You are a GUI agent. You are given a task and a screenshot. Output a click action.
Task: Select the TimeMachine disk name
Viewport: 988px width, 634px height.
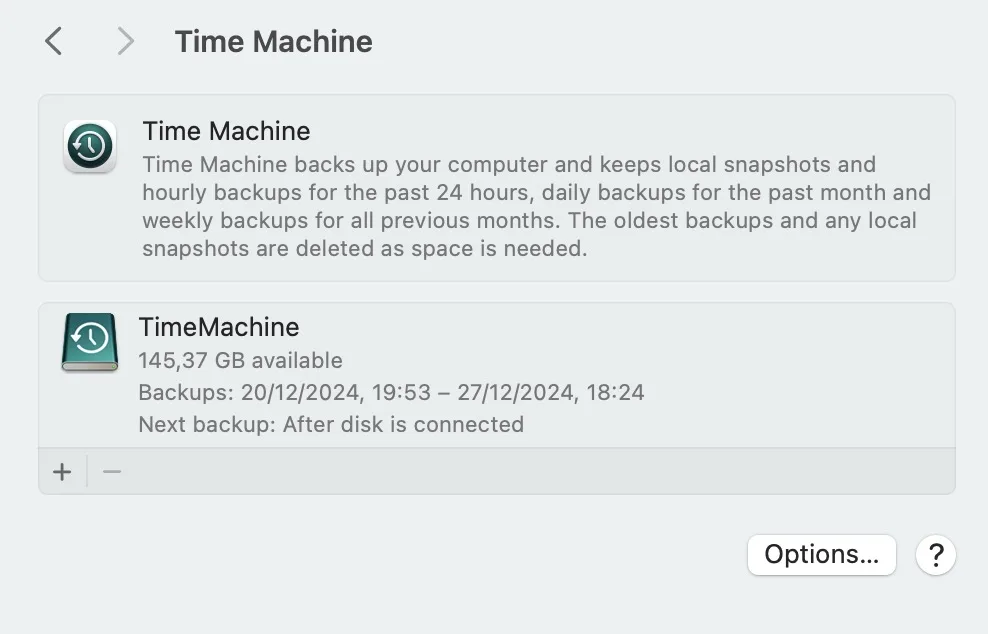219,327
